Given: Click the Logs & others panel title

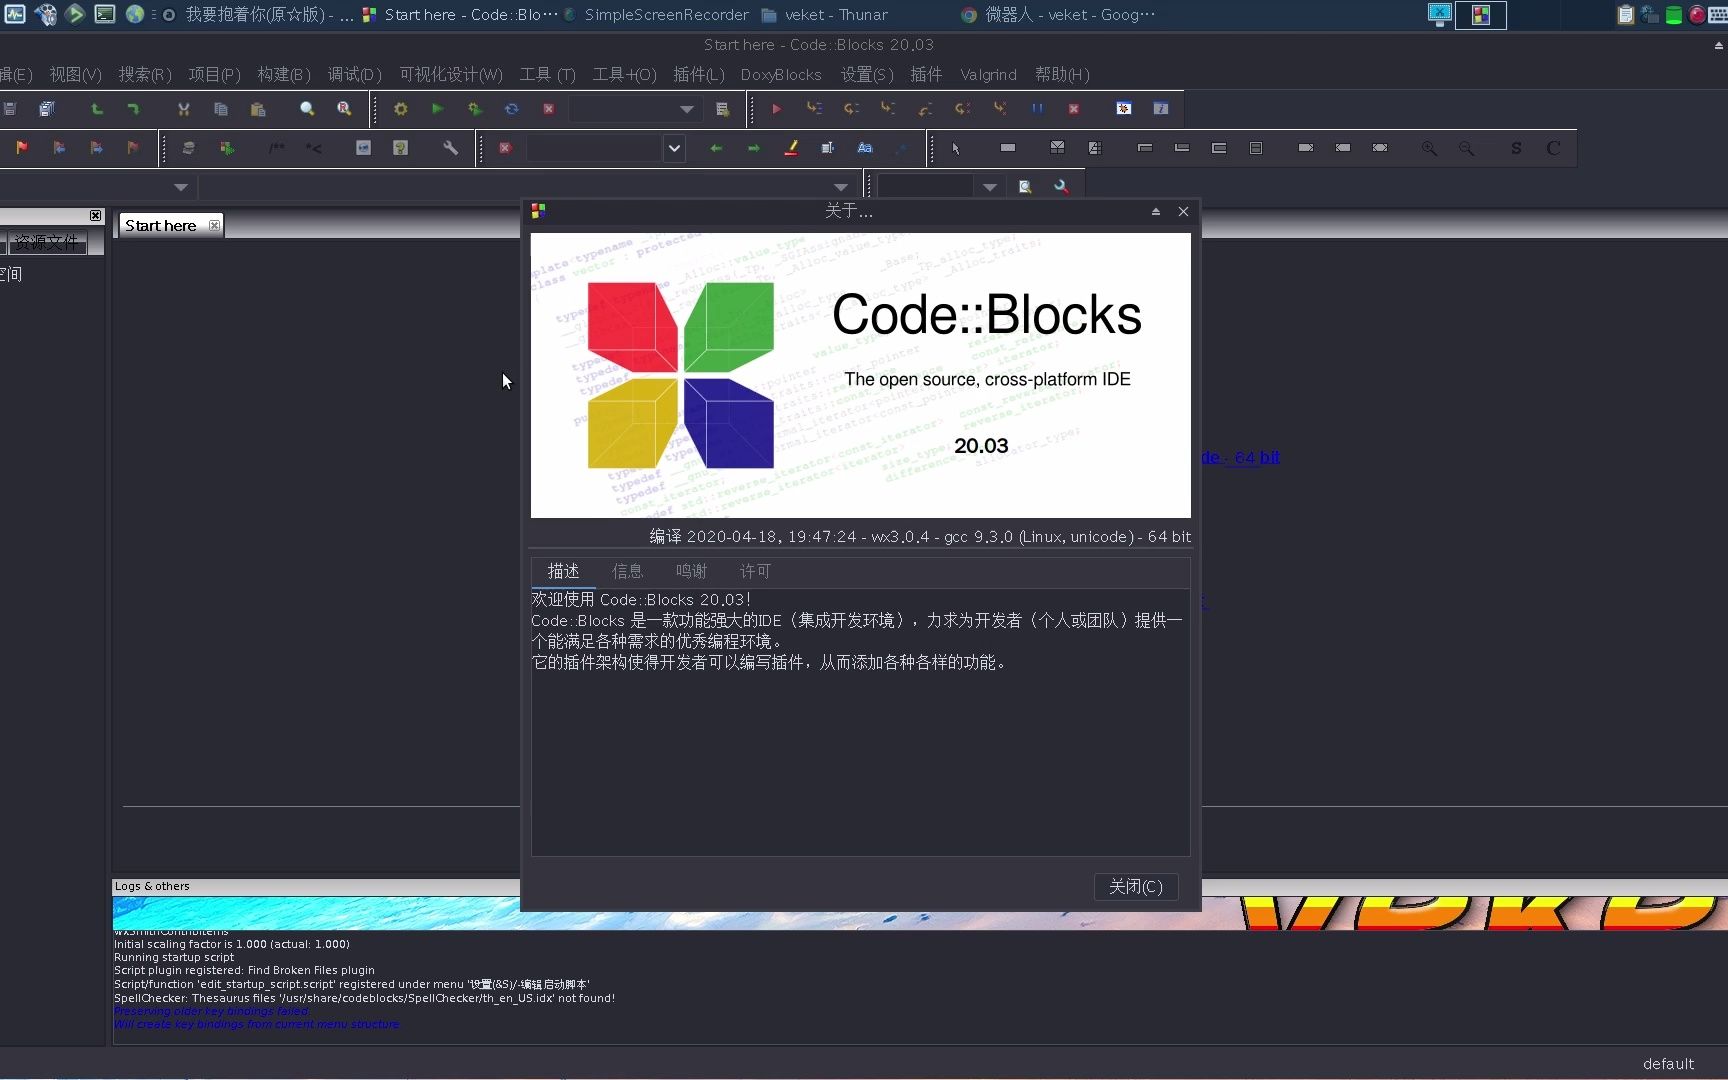Looking at the screenshot, I should pyautogui.click(x=152, y=886).
